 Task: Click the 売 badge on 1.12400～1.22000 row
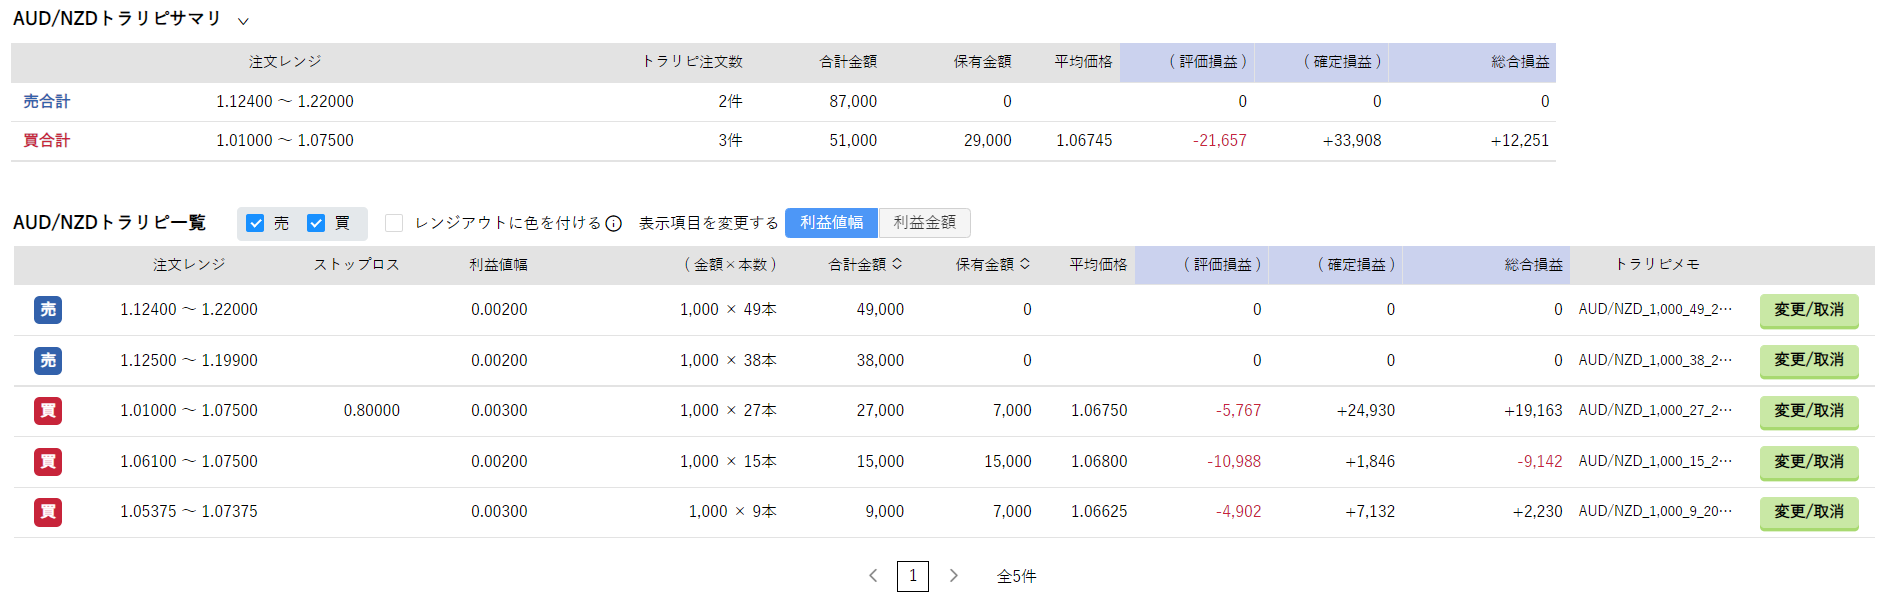[48, 310]
